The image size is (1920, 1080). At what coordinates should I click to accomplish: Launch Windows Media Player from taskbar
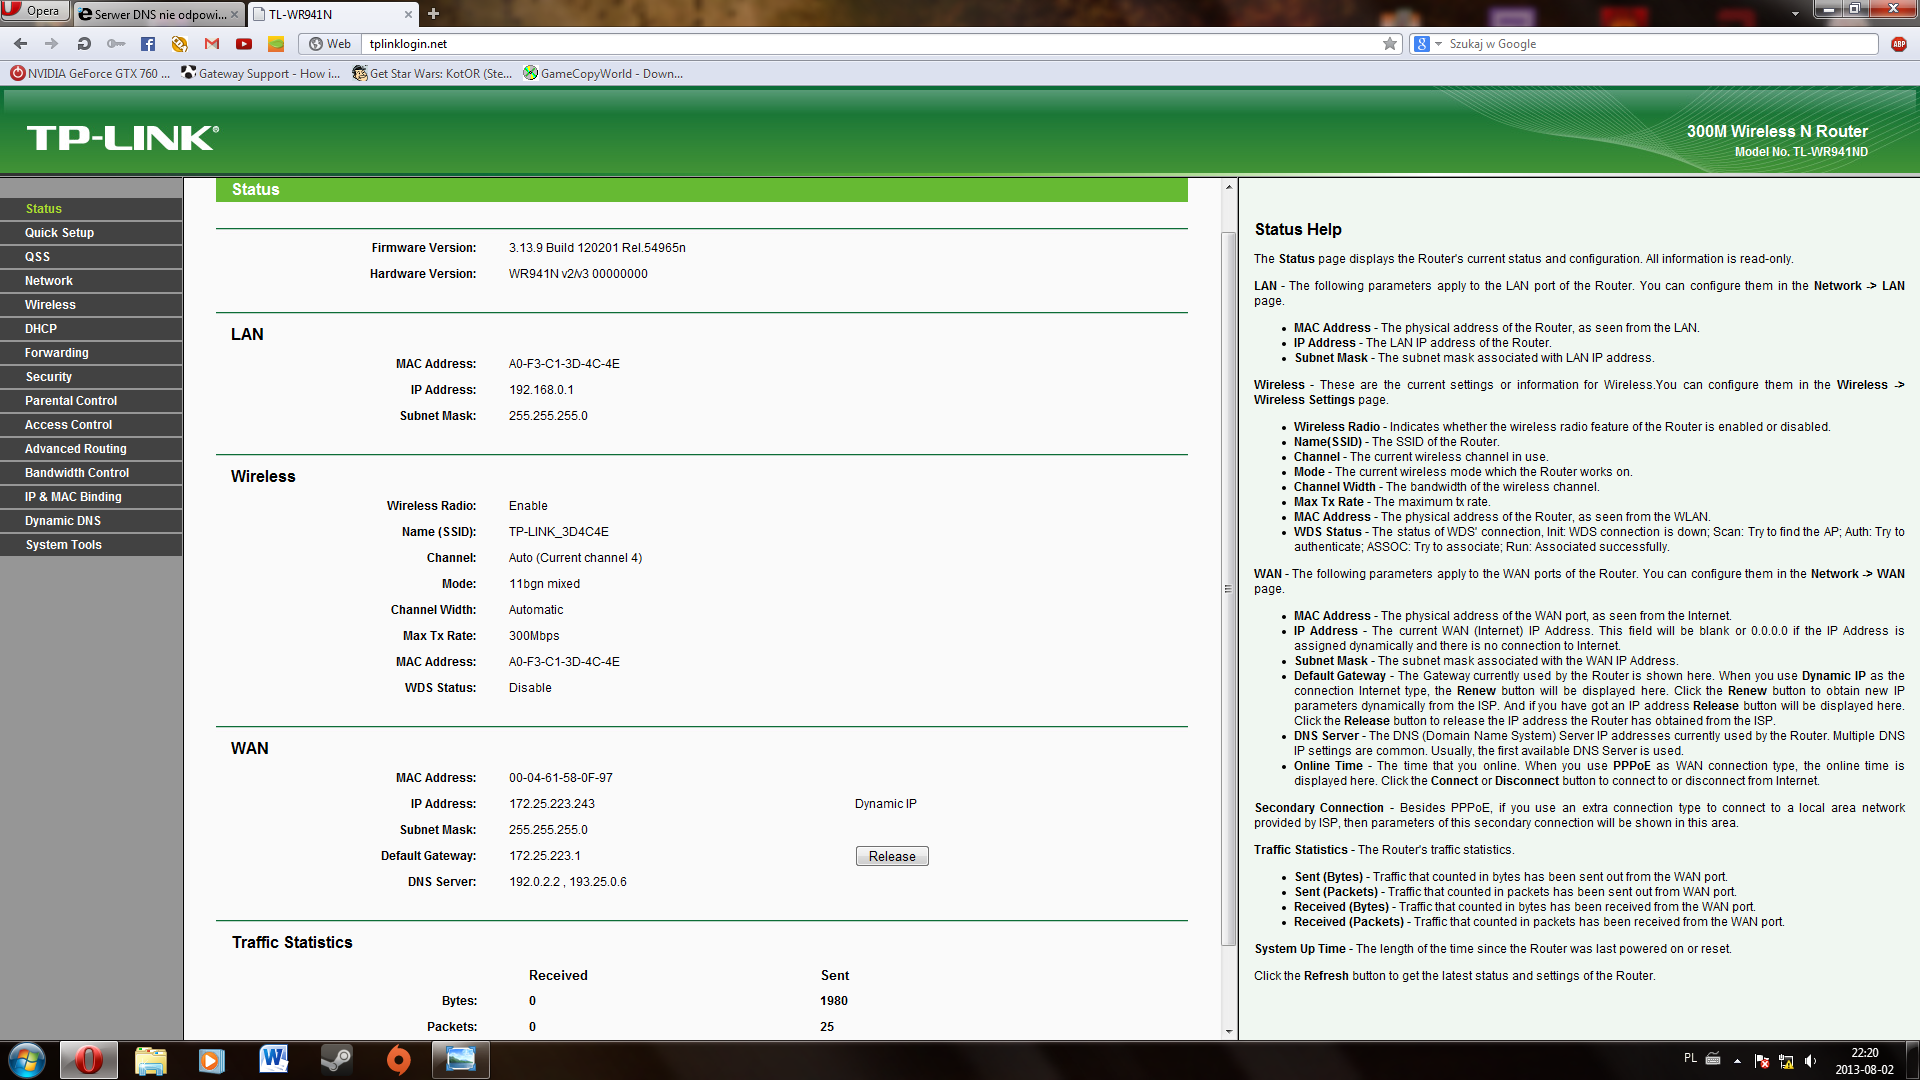coord(211,1060)
